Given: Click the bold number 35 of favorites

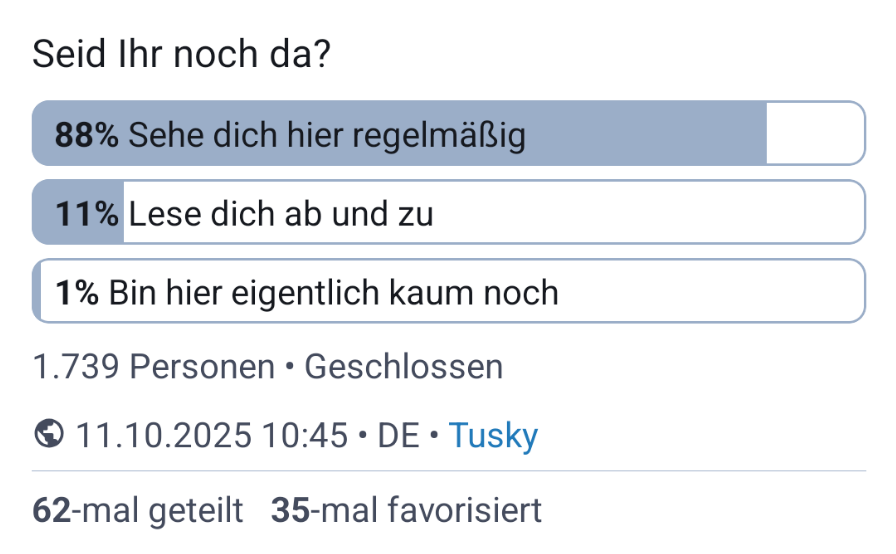Looking at the screenshot, I should click(x=289, y=510).
